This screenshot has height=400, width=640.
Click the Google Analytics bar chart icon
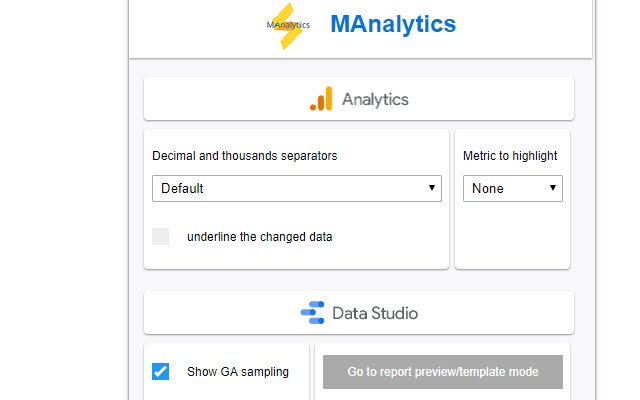click(x=321, y=99)
